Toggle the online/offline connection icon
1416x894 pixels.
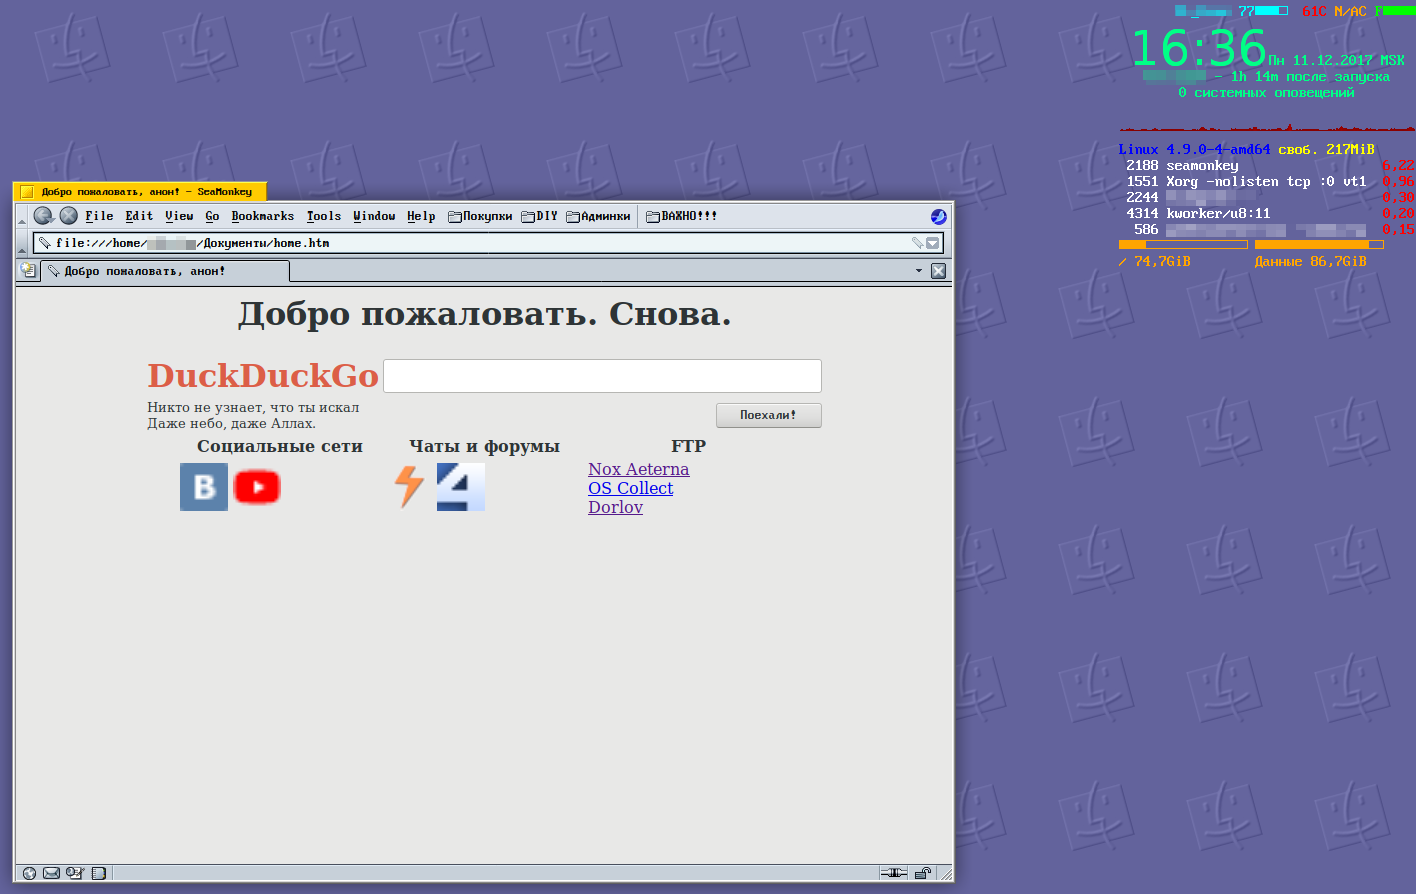coord(894,873)
